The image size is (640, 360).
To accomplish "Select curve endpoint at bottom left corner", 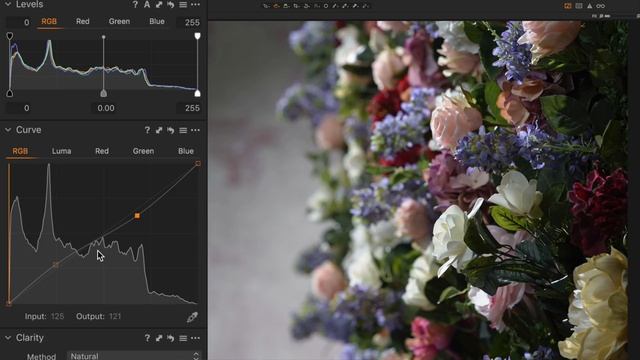I will coord(9,303).
